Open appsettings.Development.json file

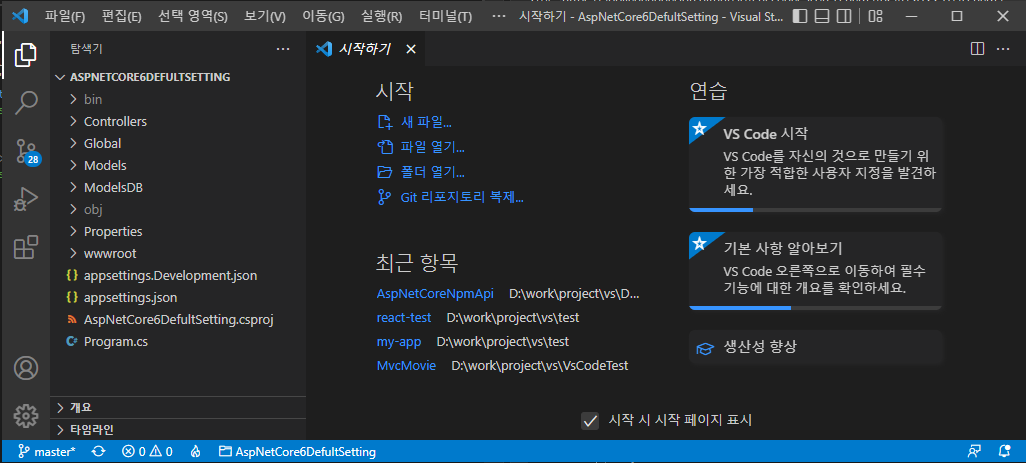click(178, 276)
